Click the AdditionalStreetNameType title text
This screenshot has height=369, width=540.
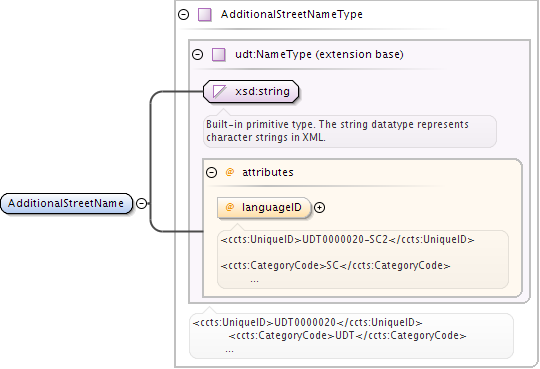click(x=292, y=14)
